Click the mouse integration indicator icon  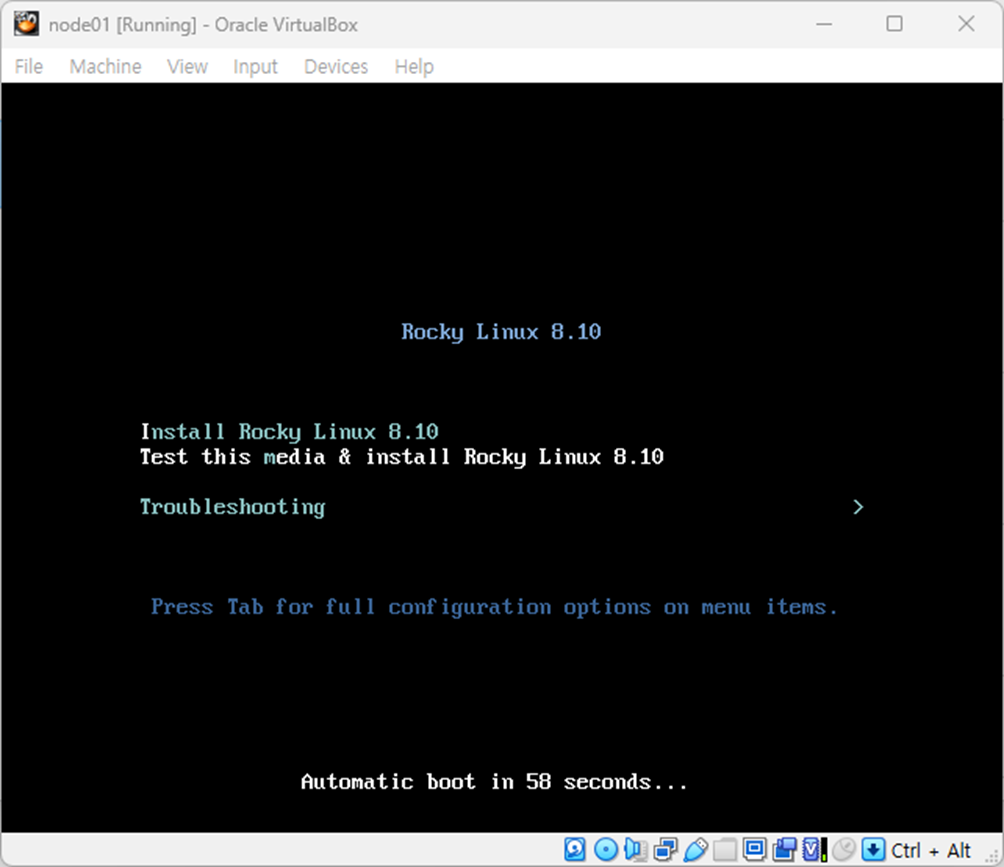(x=845, y=850)
